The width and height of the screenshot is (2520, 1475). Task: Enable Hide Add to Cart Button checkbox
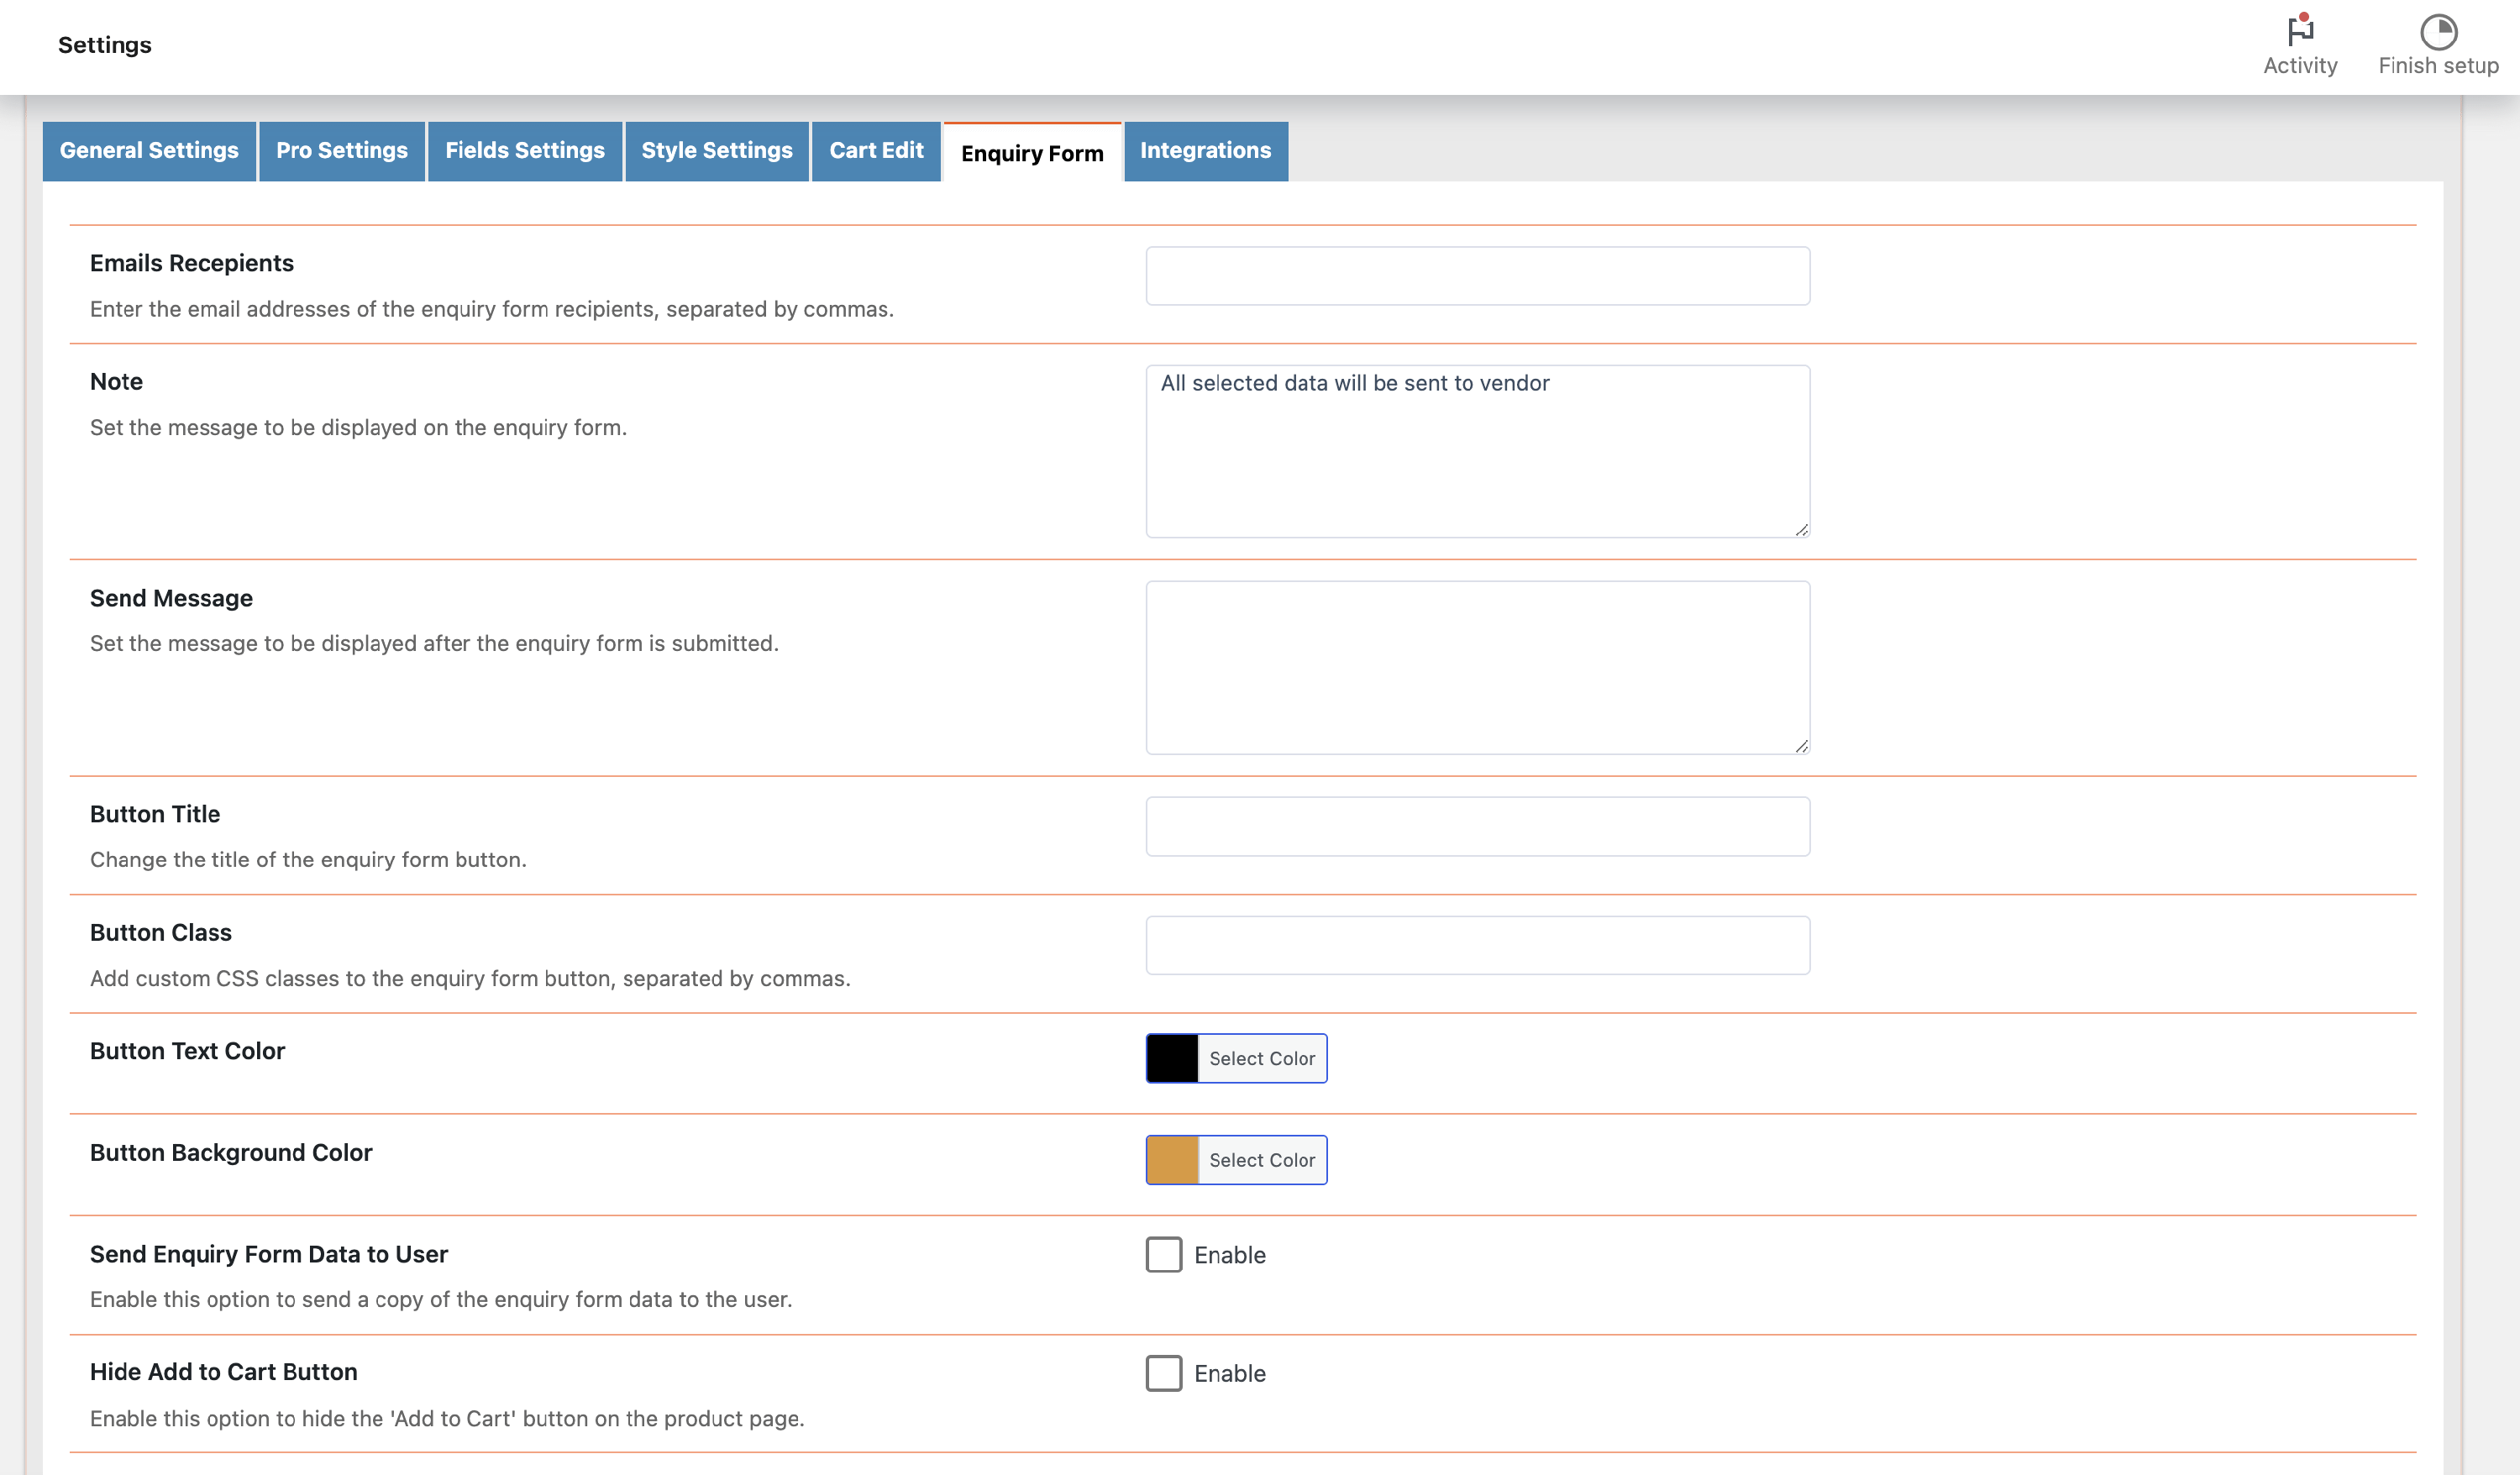(x=1163, y=1373)
